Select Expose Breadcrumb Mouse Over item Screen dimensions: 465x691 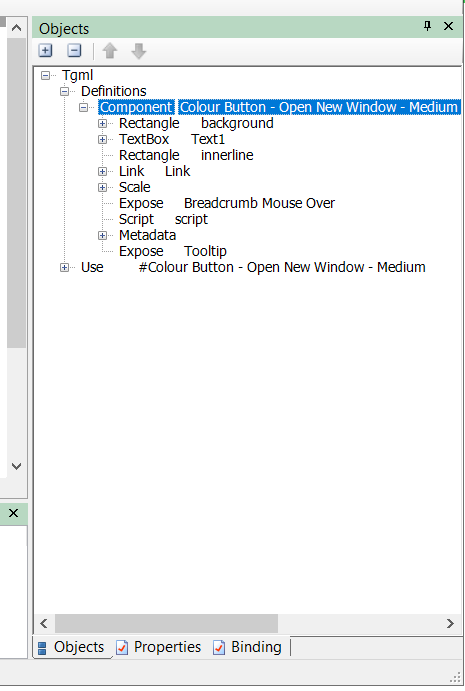click(x=227, y=203)
